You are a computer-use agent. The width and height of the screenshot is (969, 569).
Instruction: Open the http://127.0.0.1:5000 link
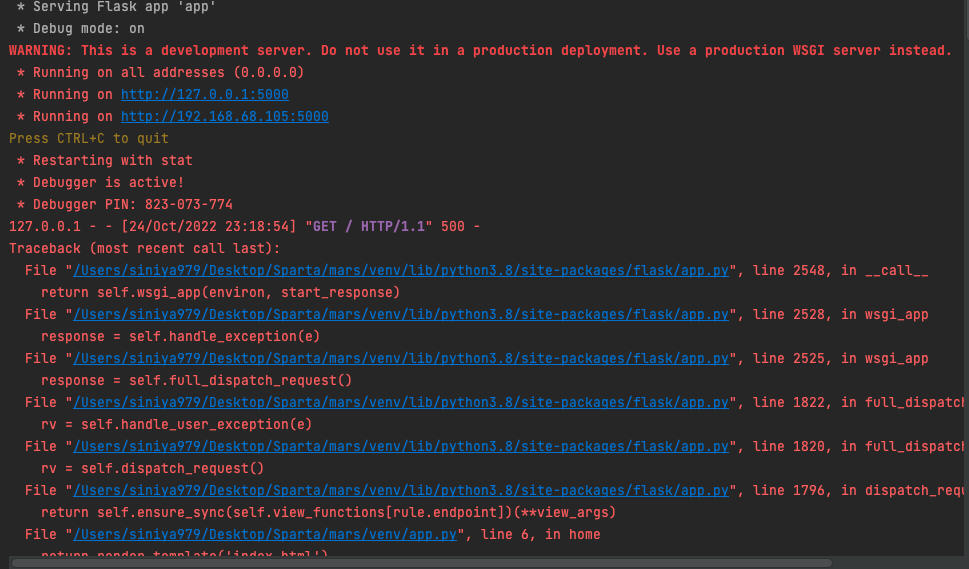205,95
